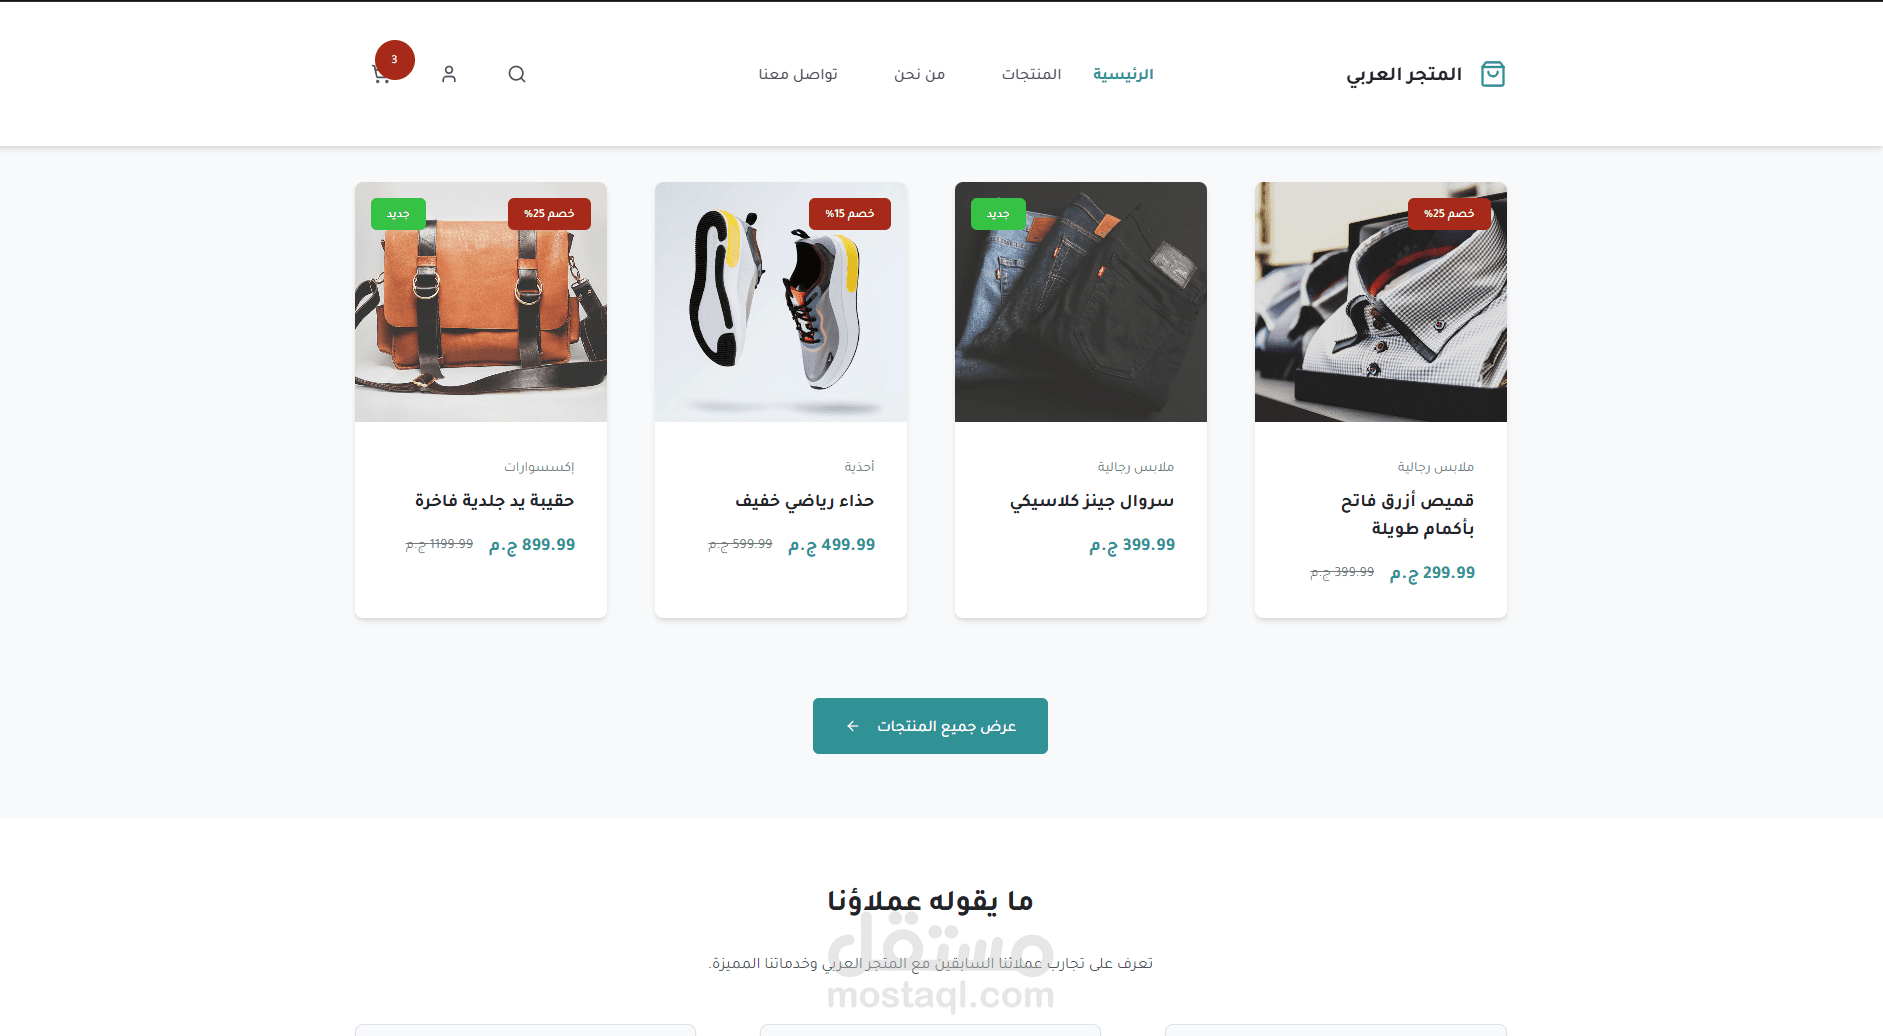Click the المتجر العربي brand name
The width and height of the screenshot is (1883, 1036).
click(x=1404, y=74)
